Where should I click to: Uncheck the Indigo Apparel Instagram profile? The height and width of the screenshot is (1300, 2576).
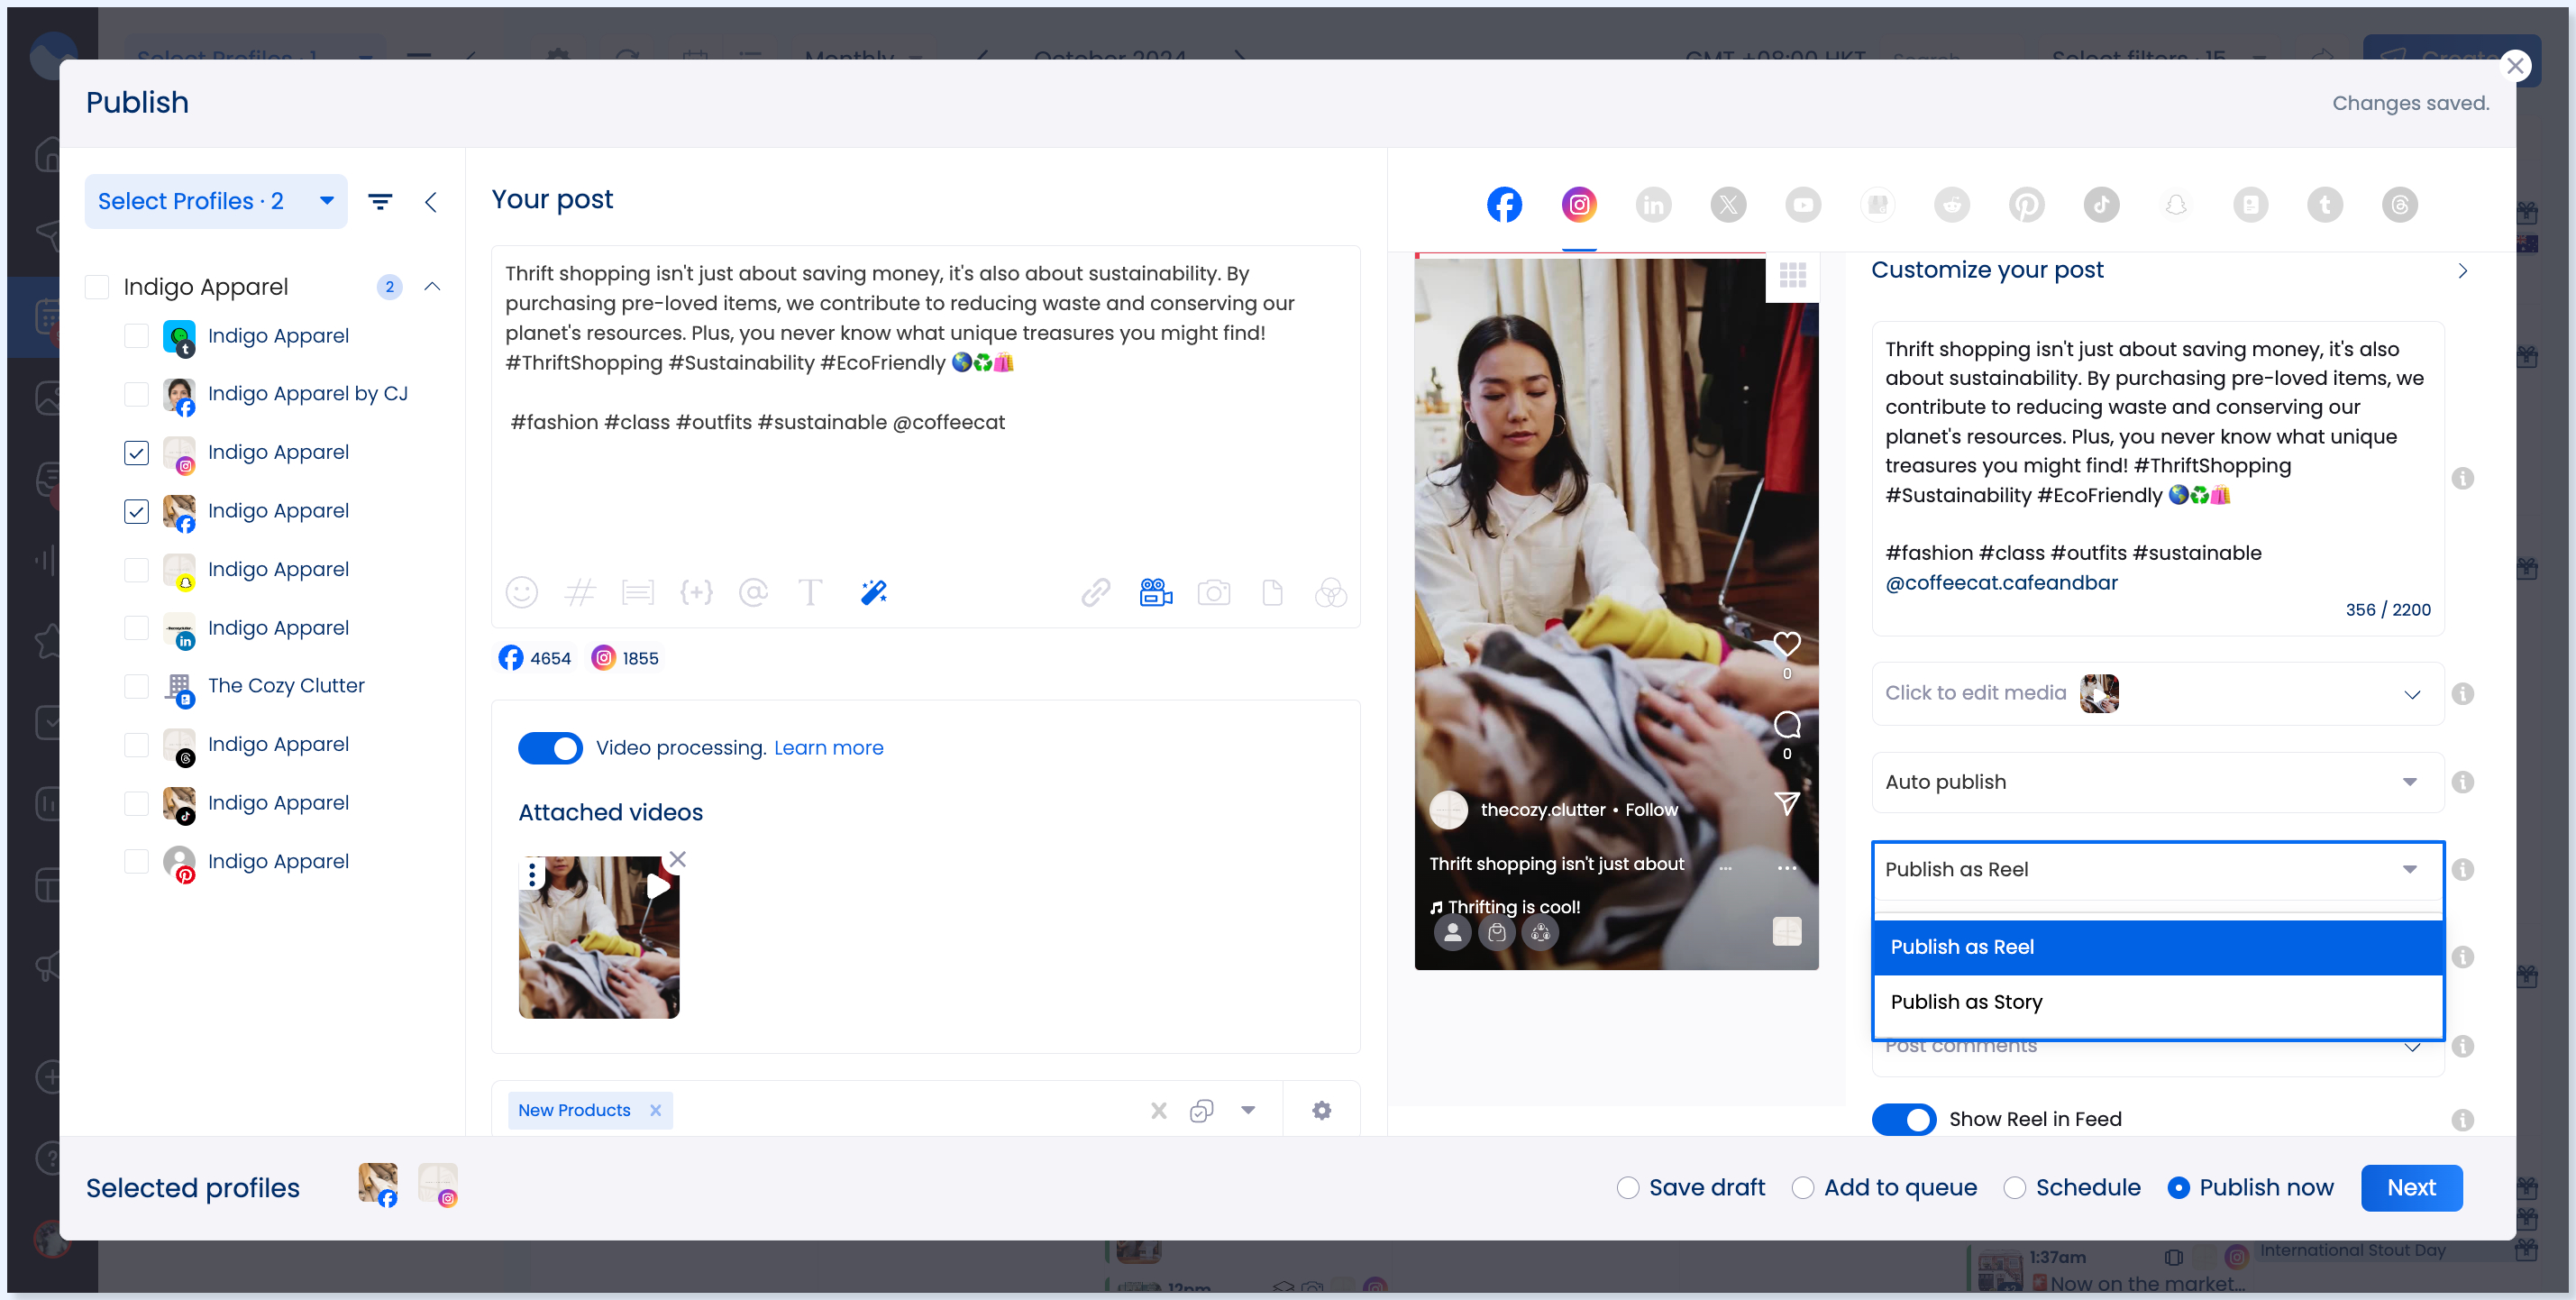pos(136,453)
